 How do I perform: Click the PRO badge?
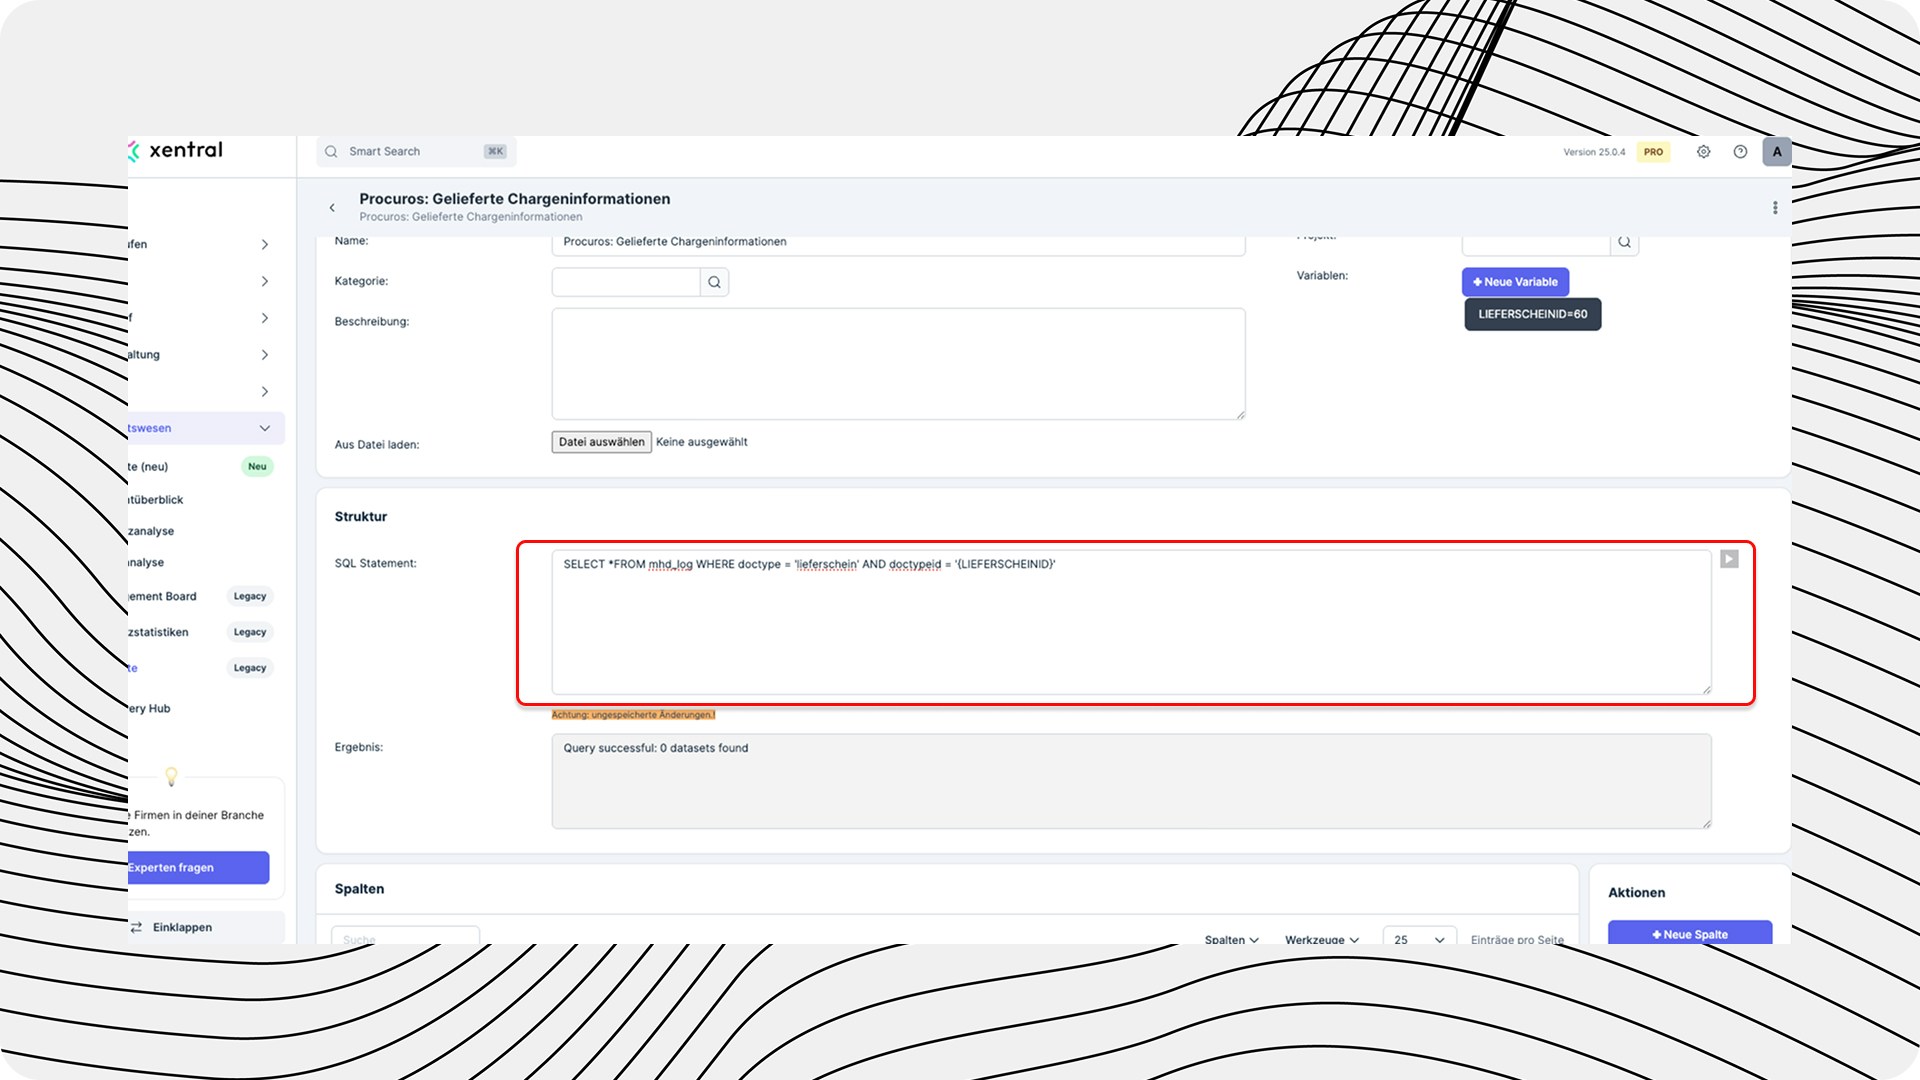tap(1653, 152)
